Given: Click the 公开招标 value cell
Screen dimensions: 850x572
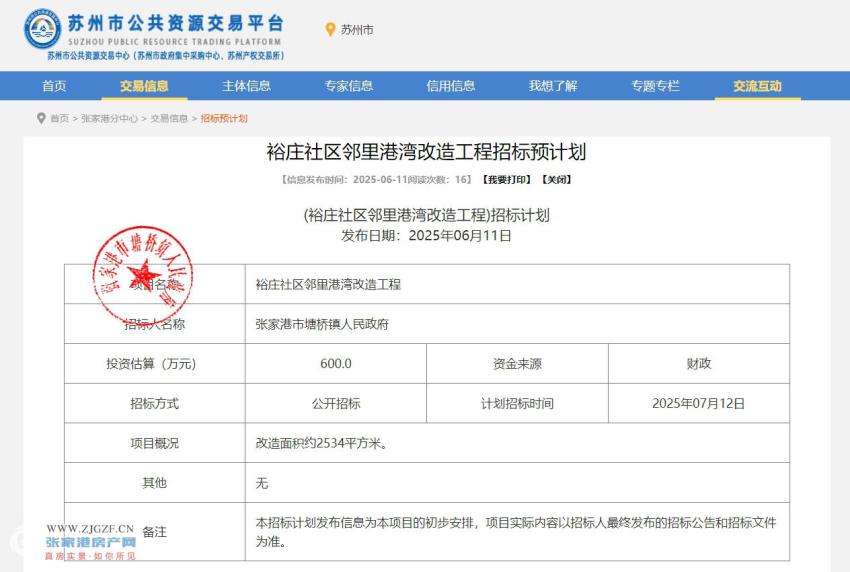Looking at the screenshot, I should coord(336,403).
